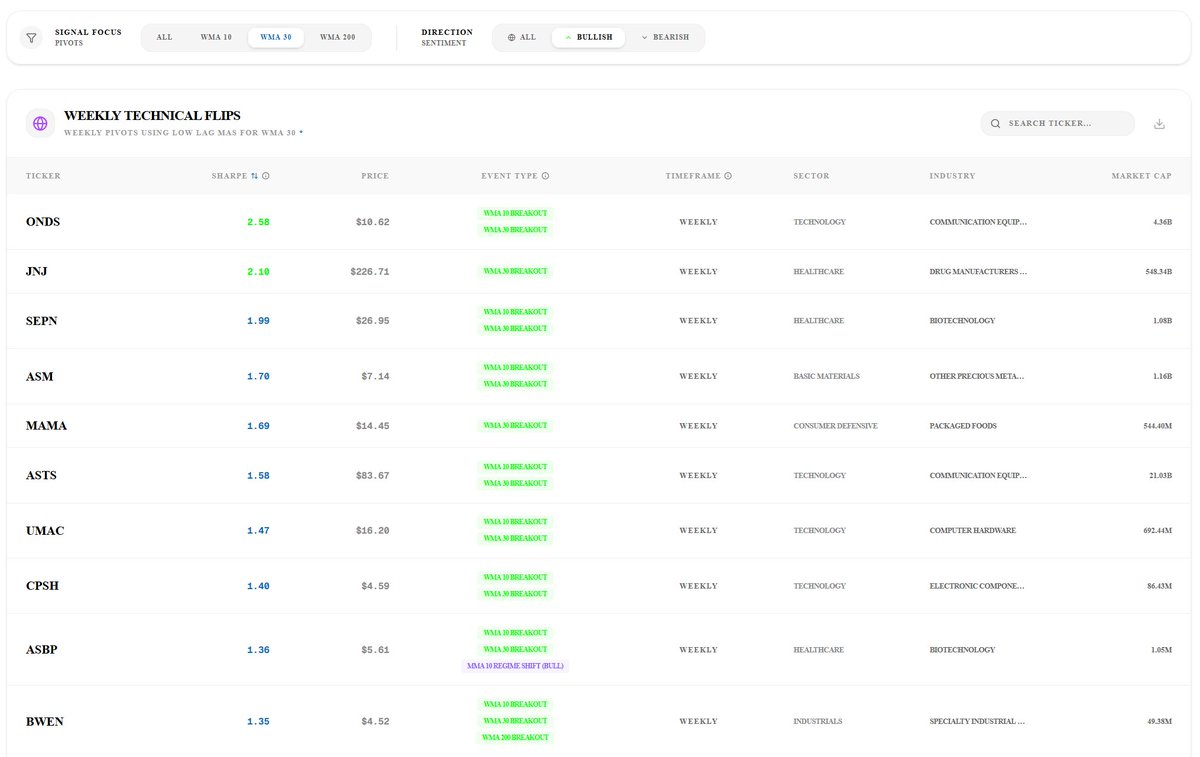Open the SEPN ticker
1200x757 pixels.
point(41,321)
